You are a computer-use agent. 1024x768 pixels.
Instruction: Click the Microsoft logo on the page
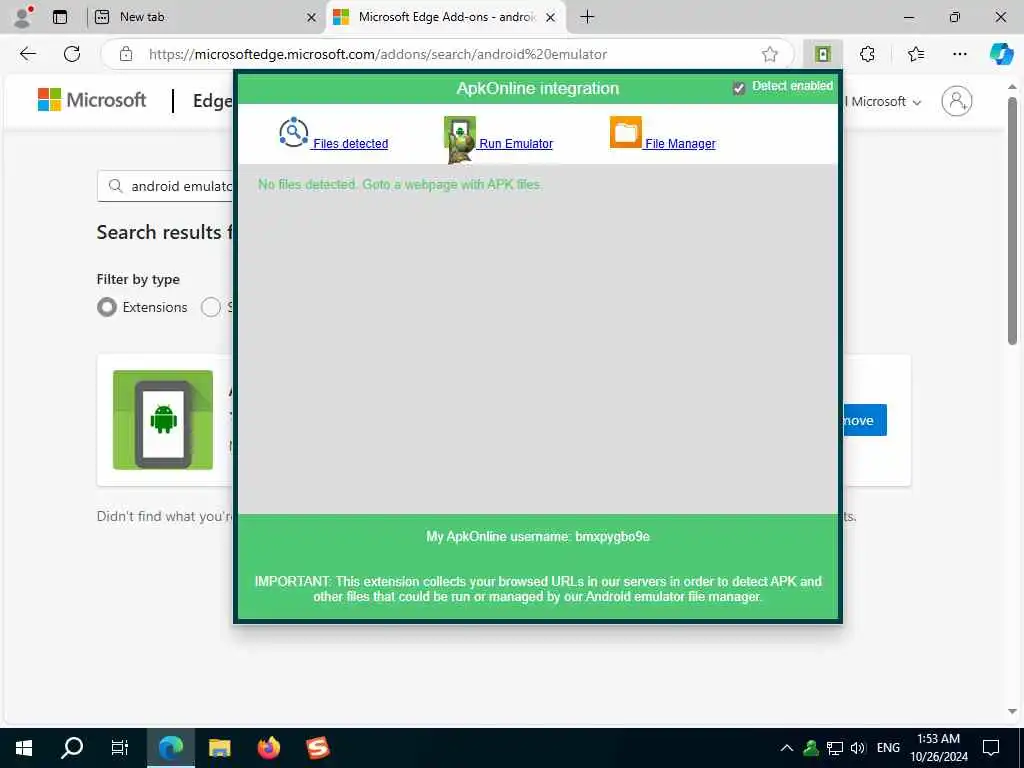(x=92, y=100)
